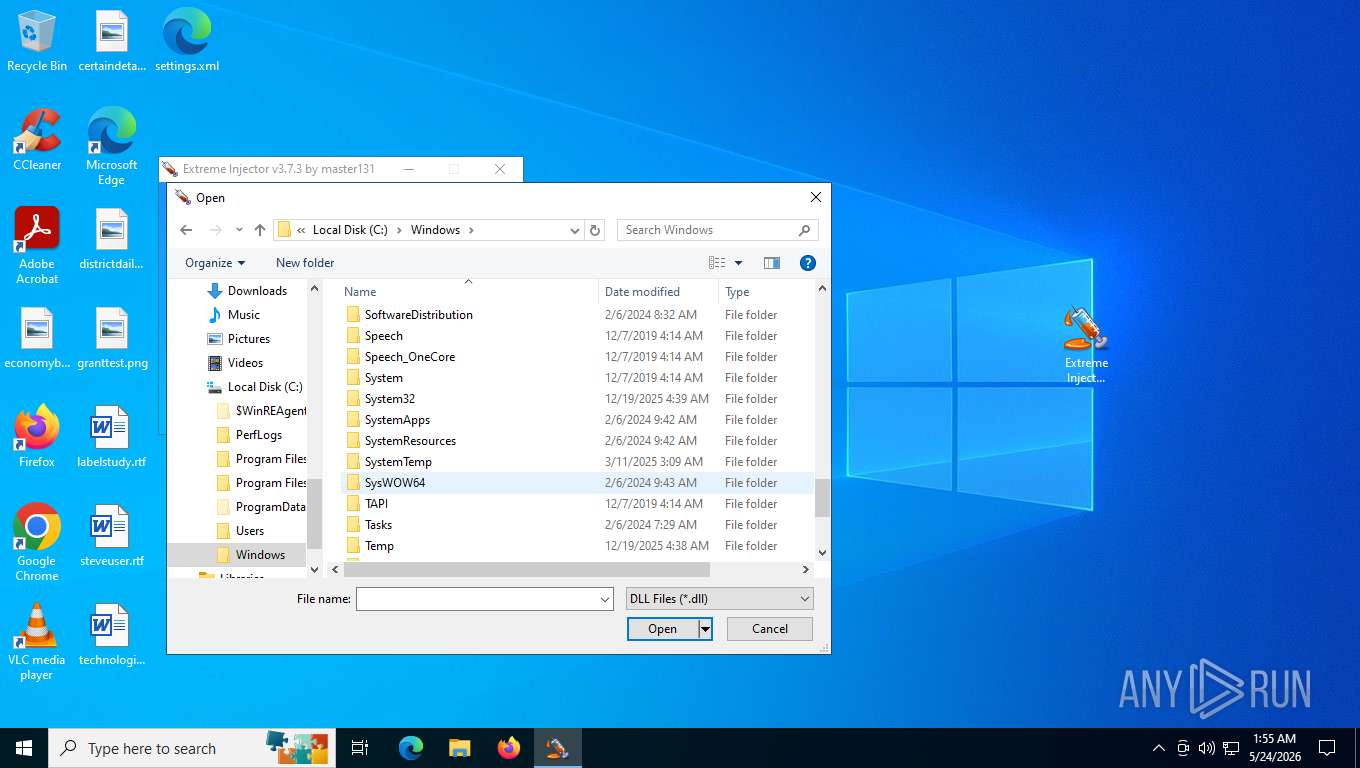Screen dimensions: 1360x768
Task: Select the Microsoft Edge desktop shortcut
Action: pyautogui.click(x=111, y=146)
